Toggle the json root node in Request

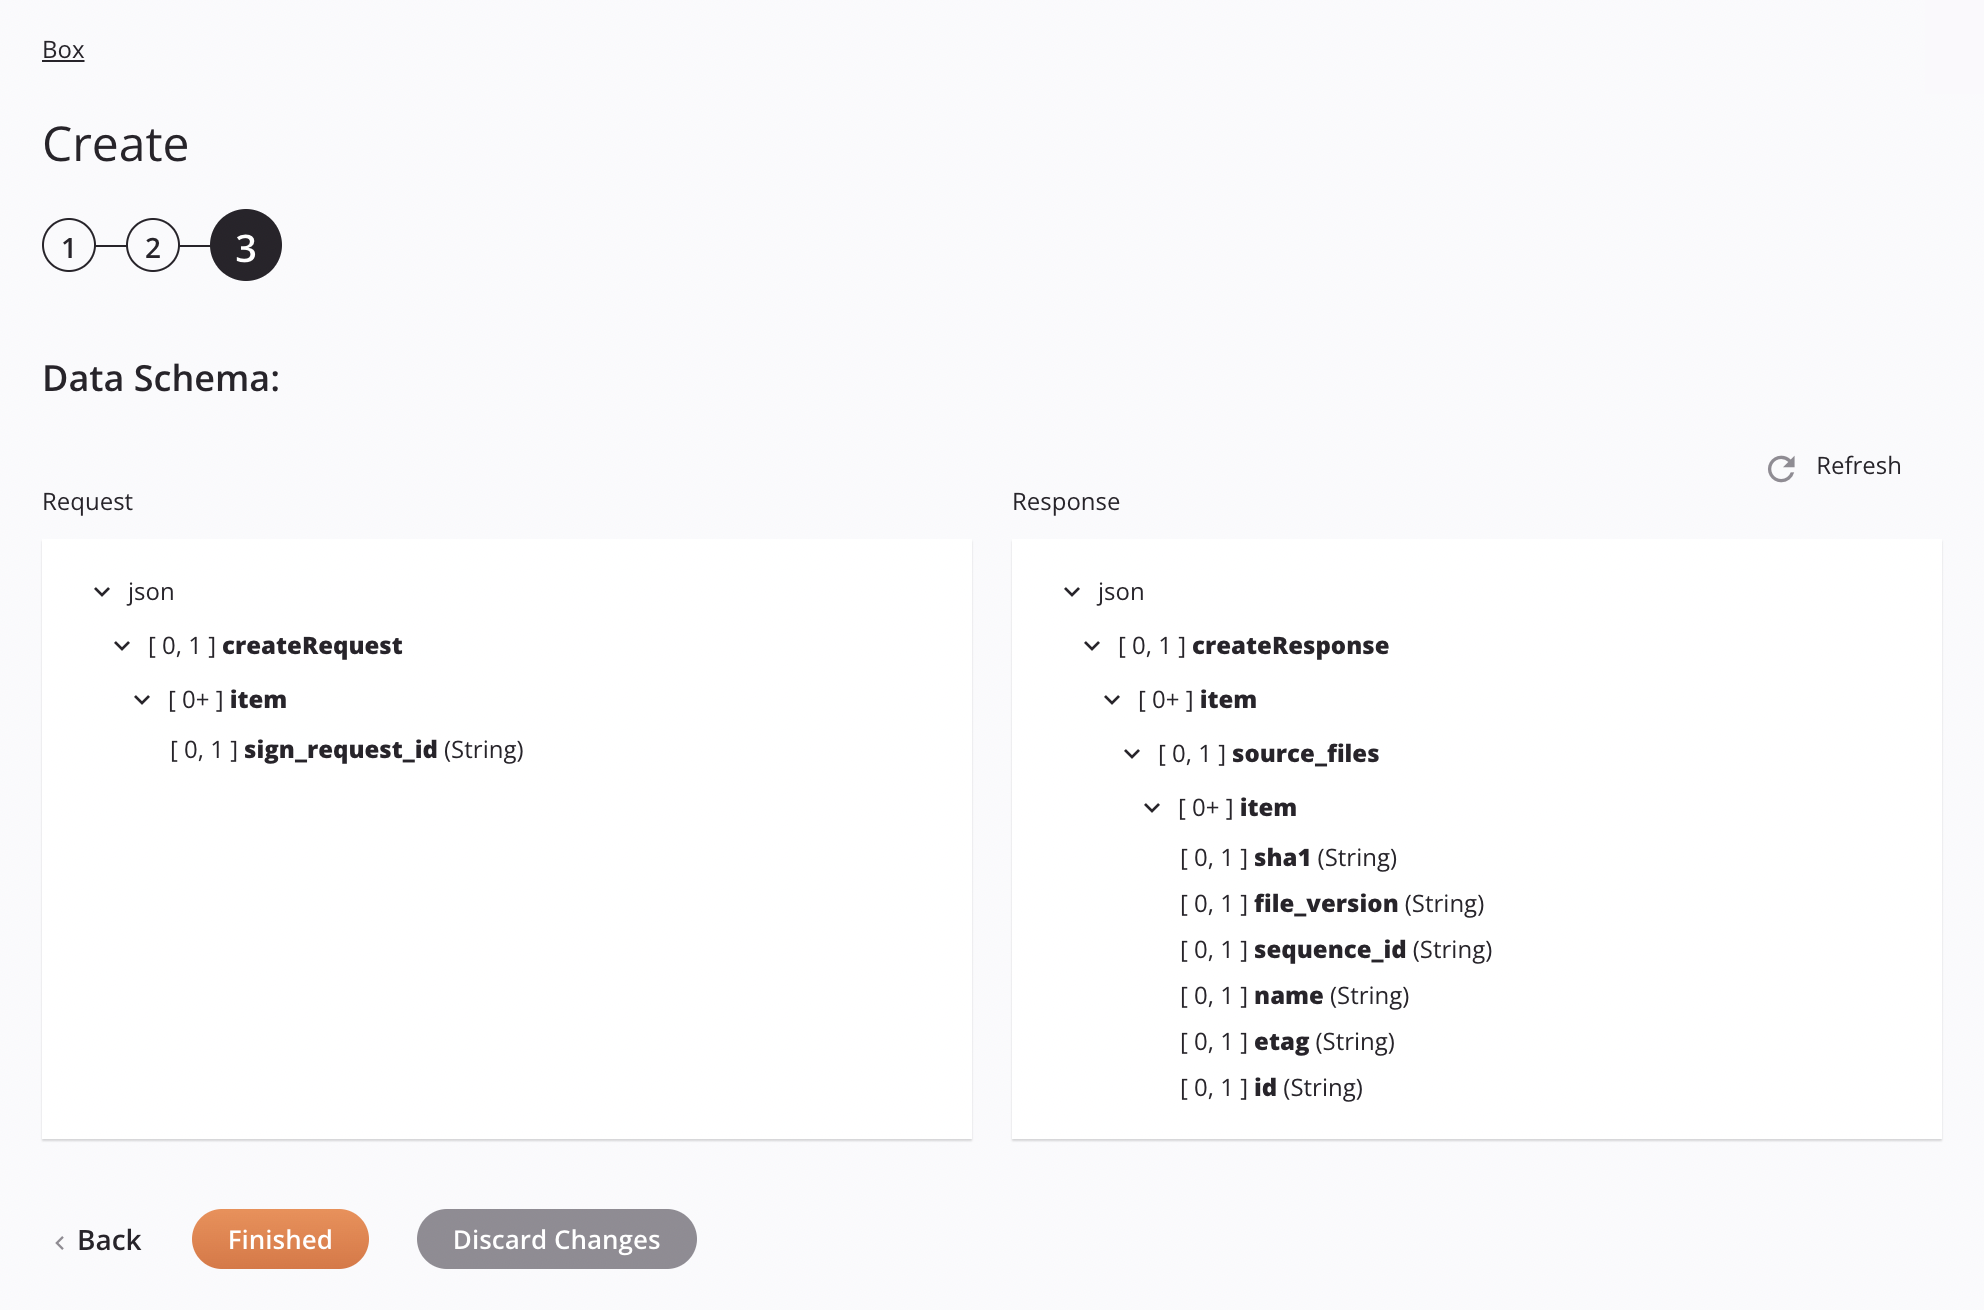coord(101,592)
